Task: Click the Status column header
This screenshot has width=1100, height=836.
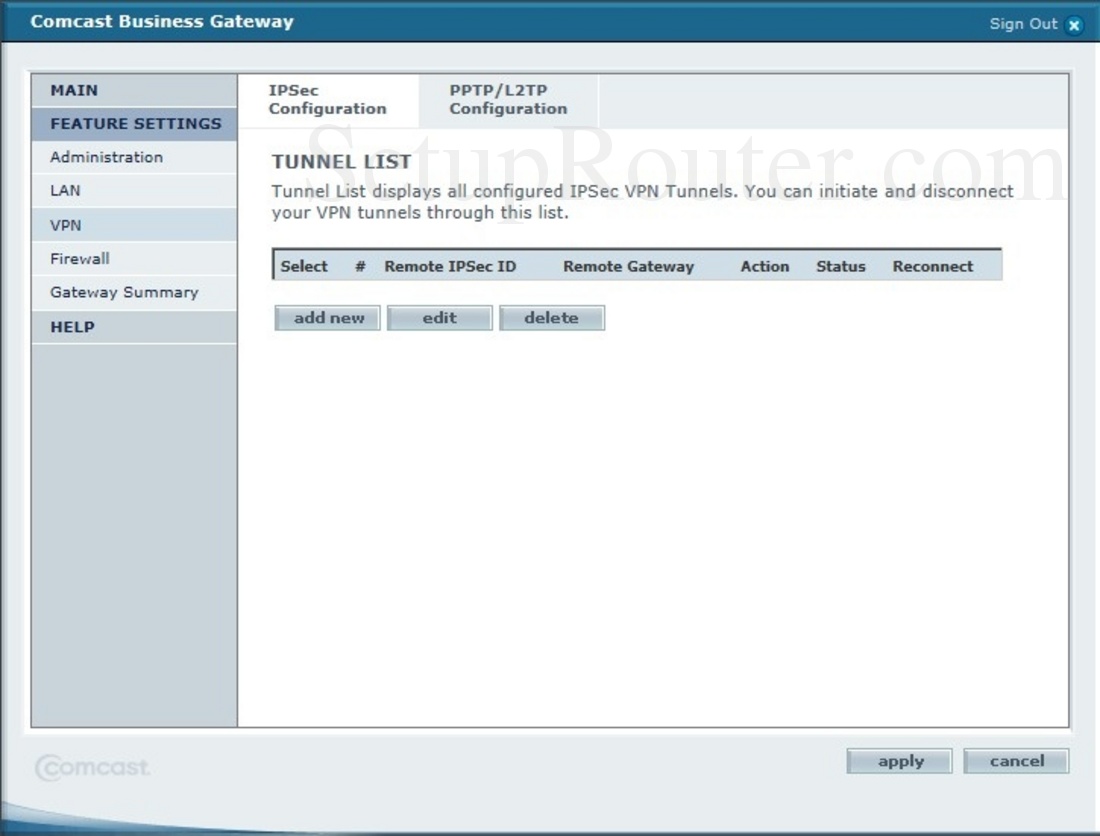Action: [840, 267]
